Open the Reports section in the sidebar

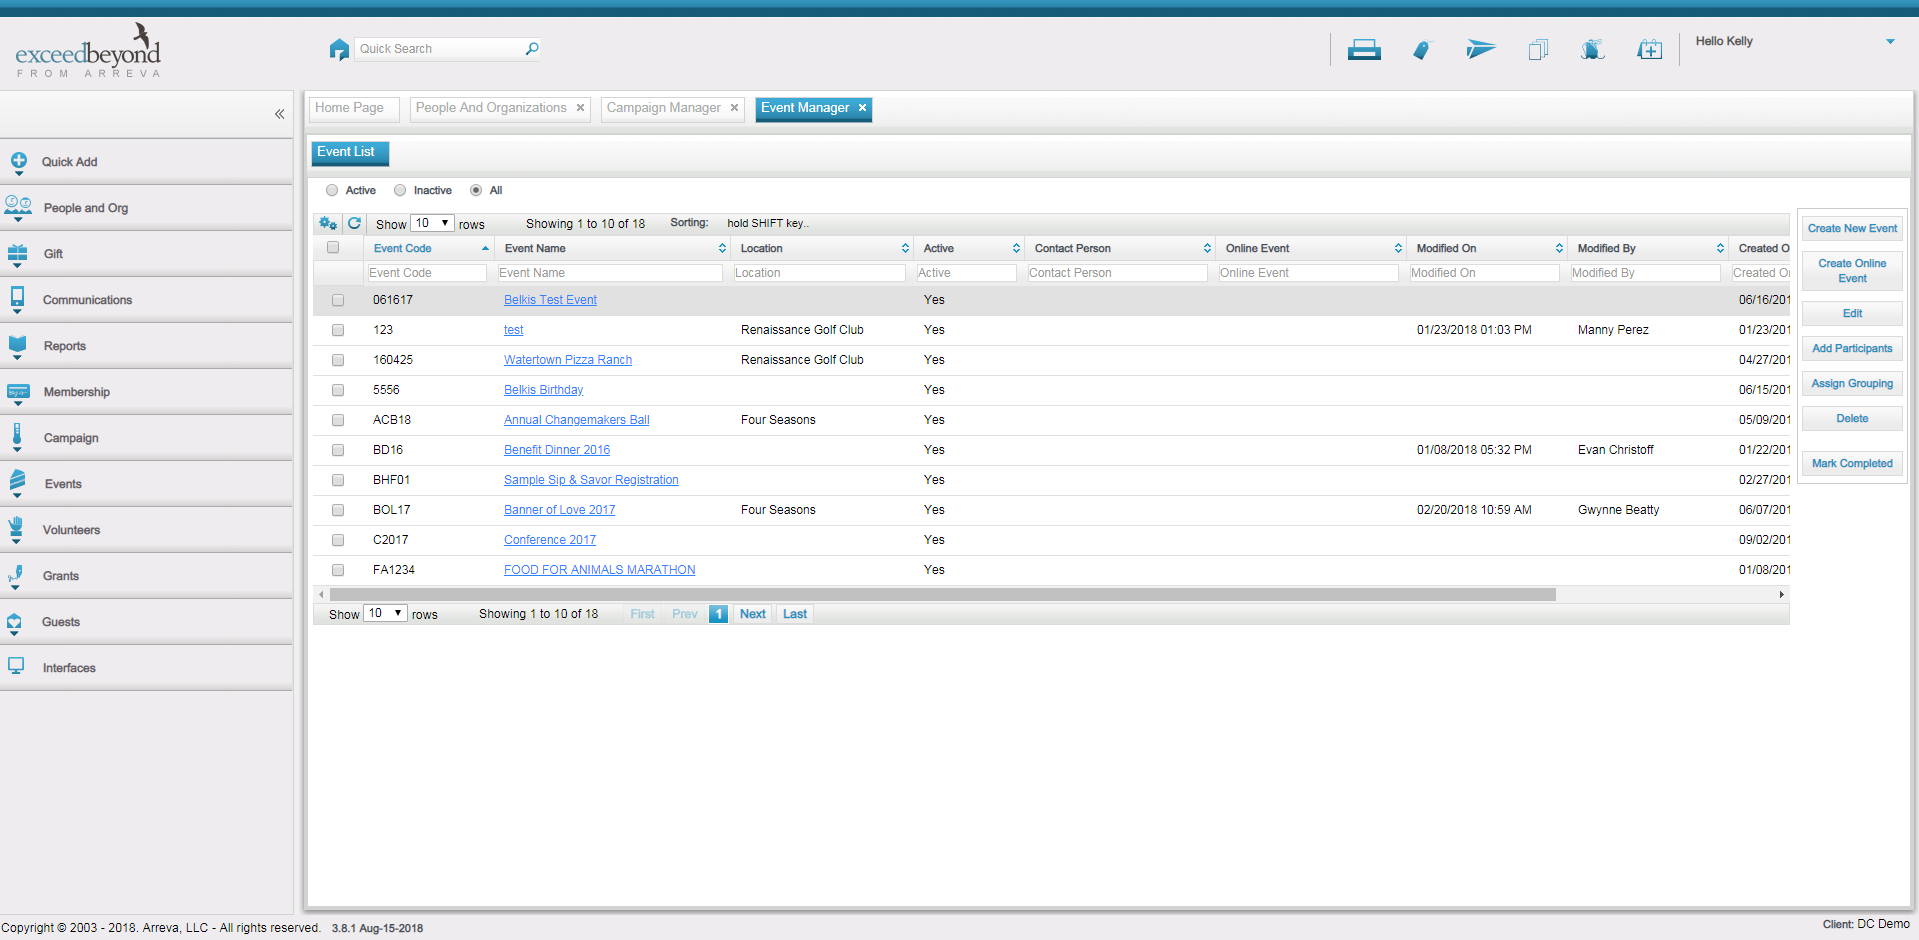click(x=65, y=346)
